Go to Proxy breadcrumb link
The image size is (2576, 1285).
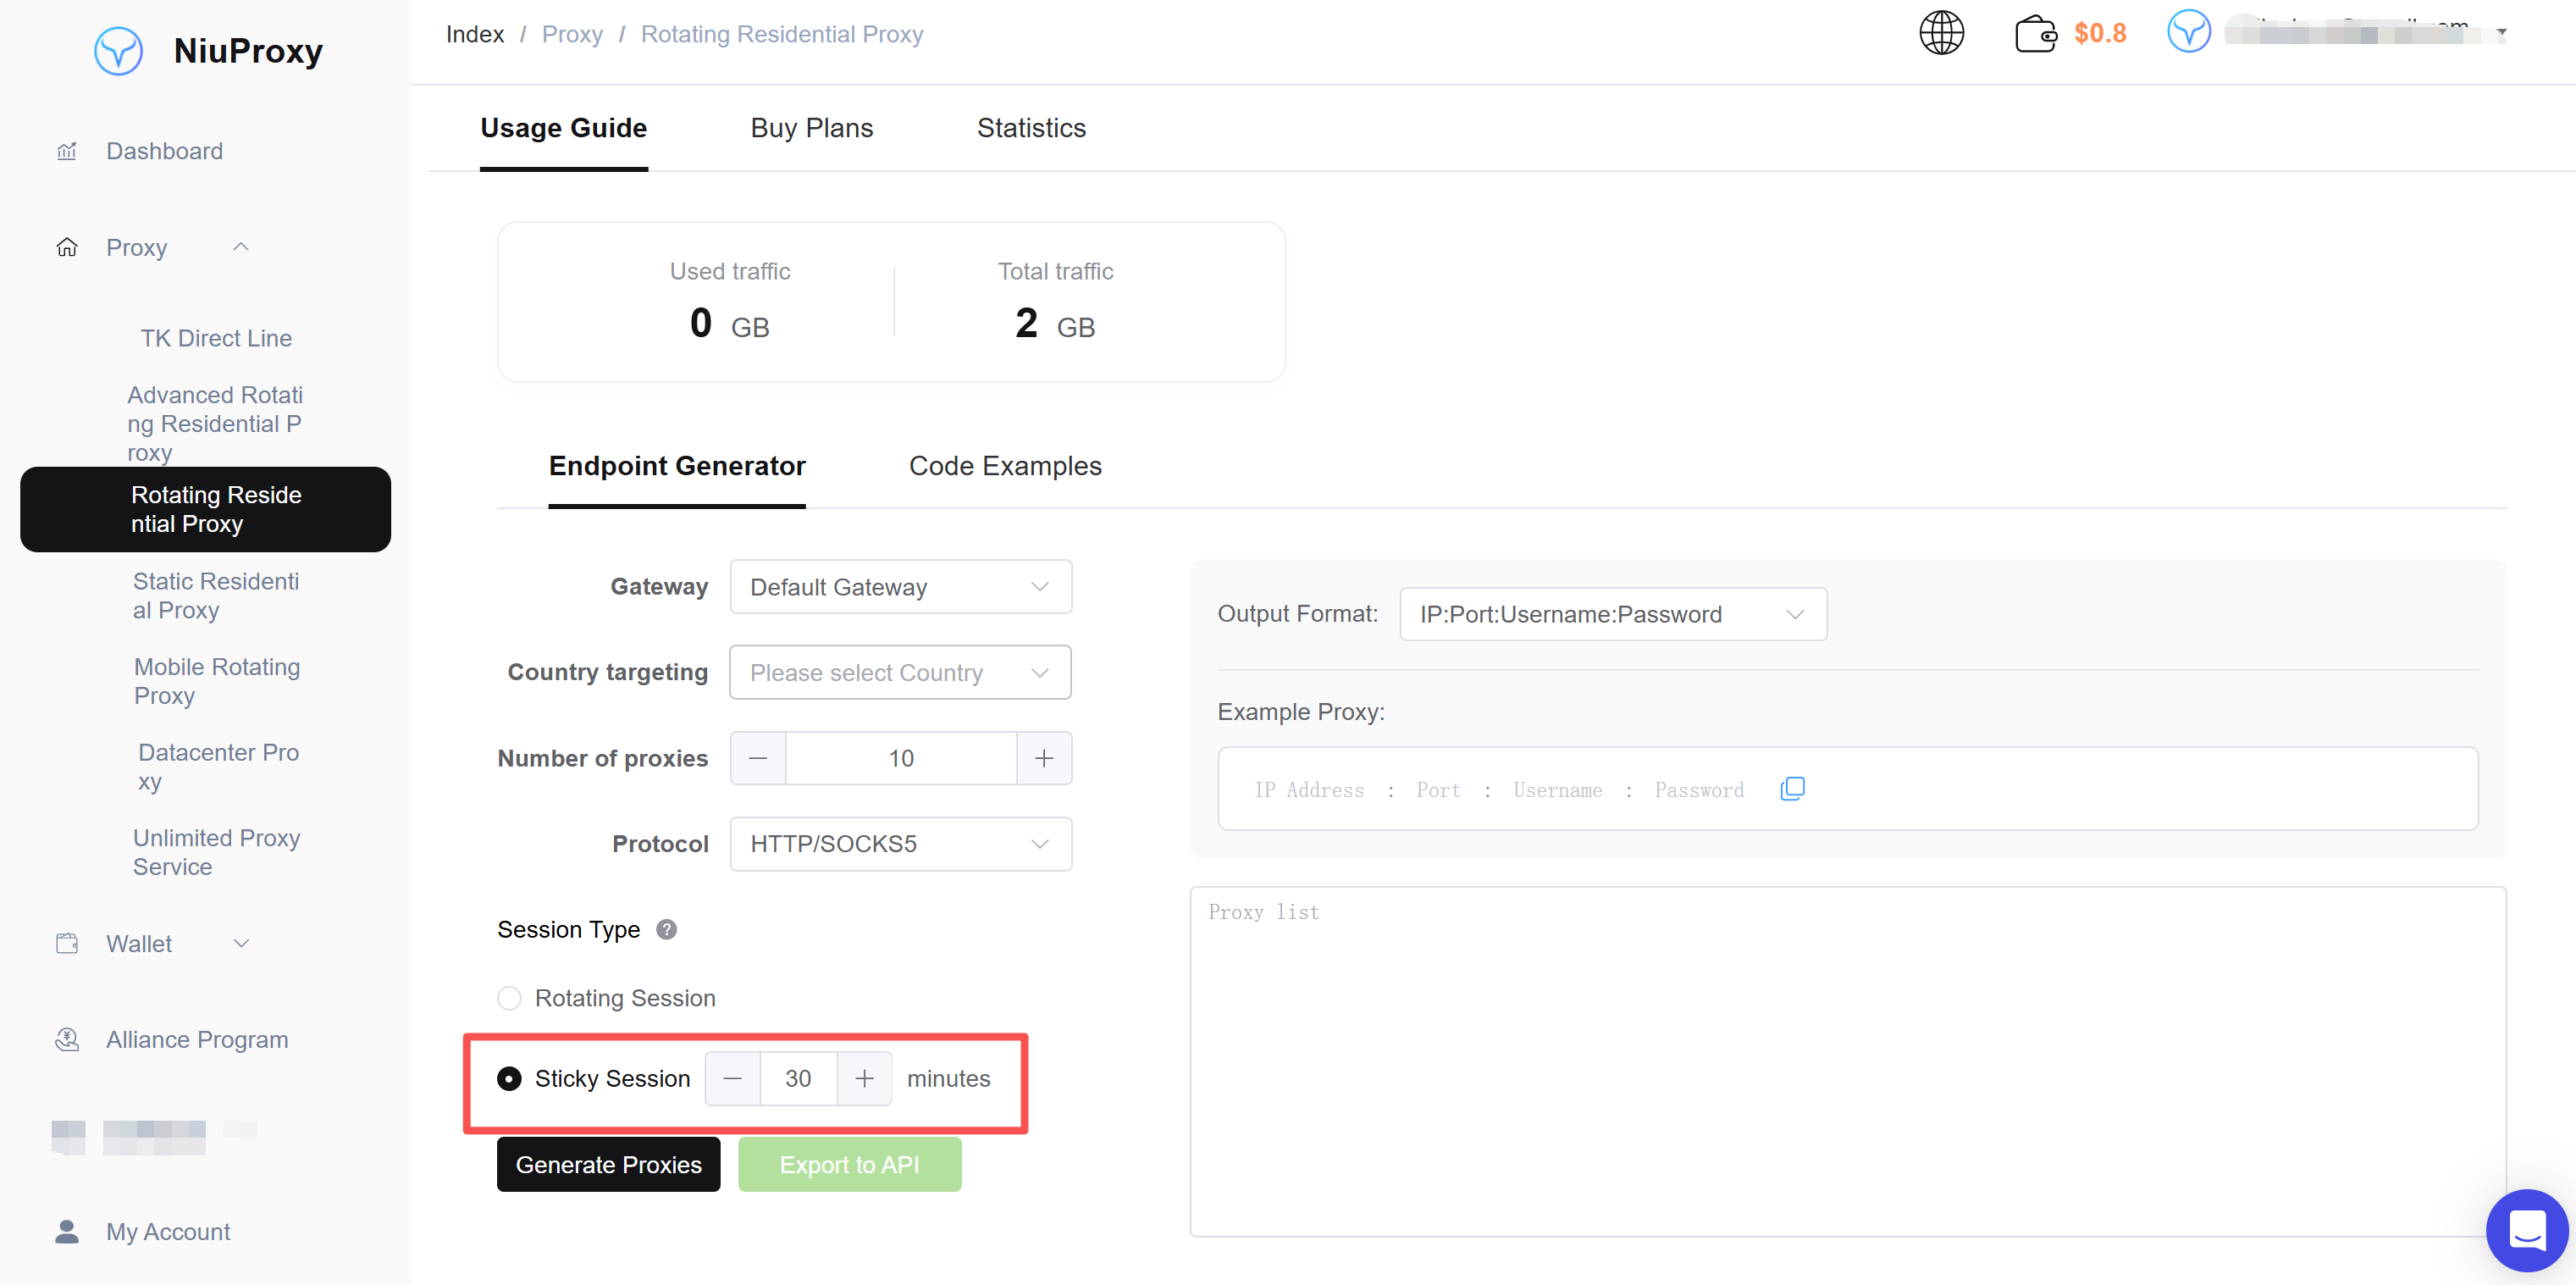[x=572, y=34]
